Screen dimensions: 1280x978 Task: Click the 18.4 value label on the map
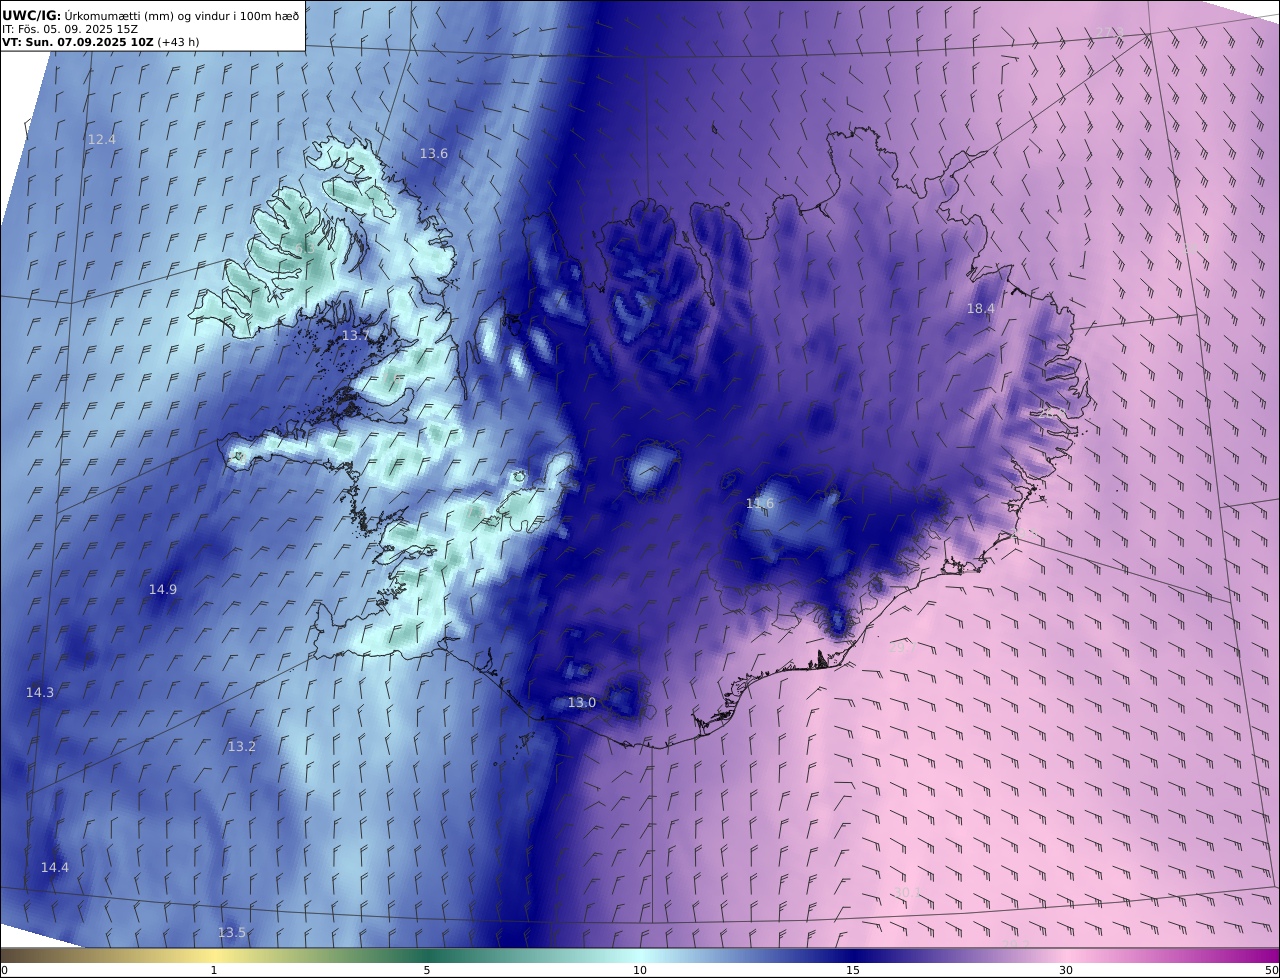click(x=981, y=309)
